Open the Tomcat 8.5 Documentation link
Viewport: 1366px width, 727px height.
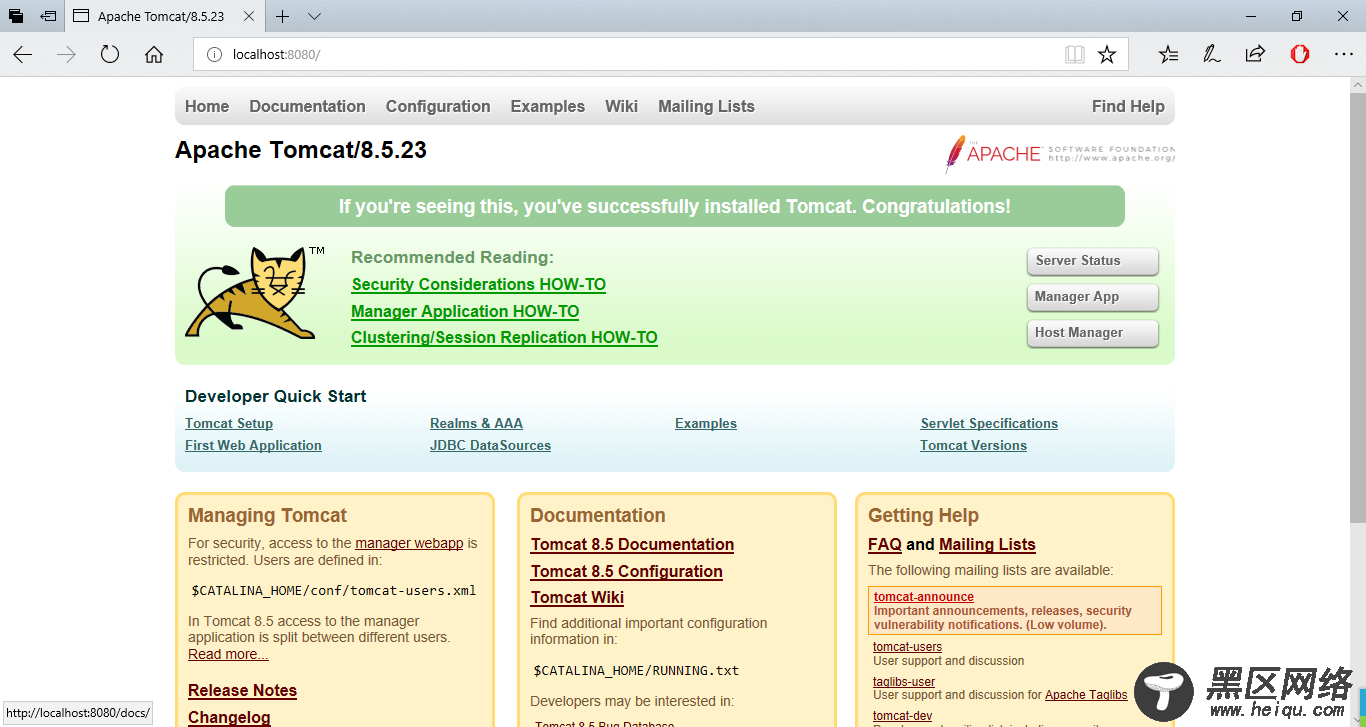632,545
